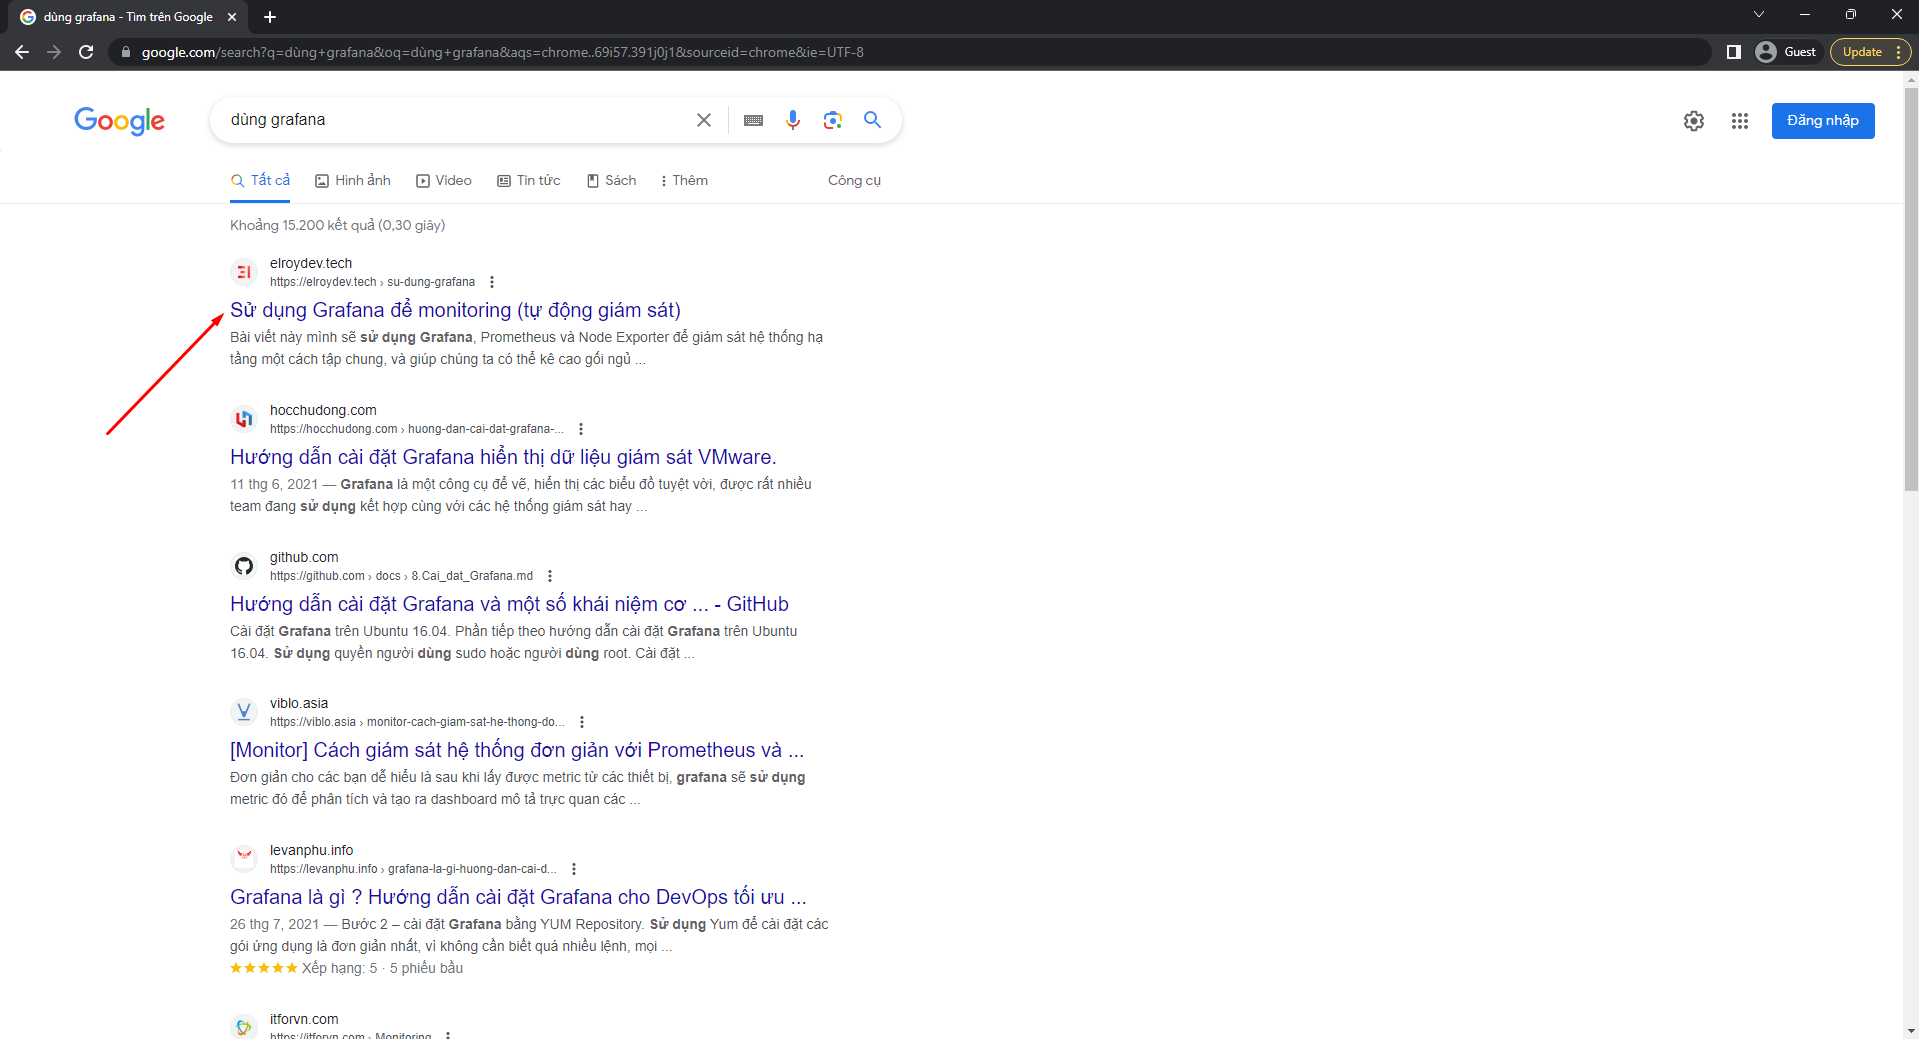Open the viblo.asia result options menu
The image size is (1919, 1039).
pos(582,722)
